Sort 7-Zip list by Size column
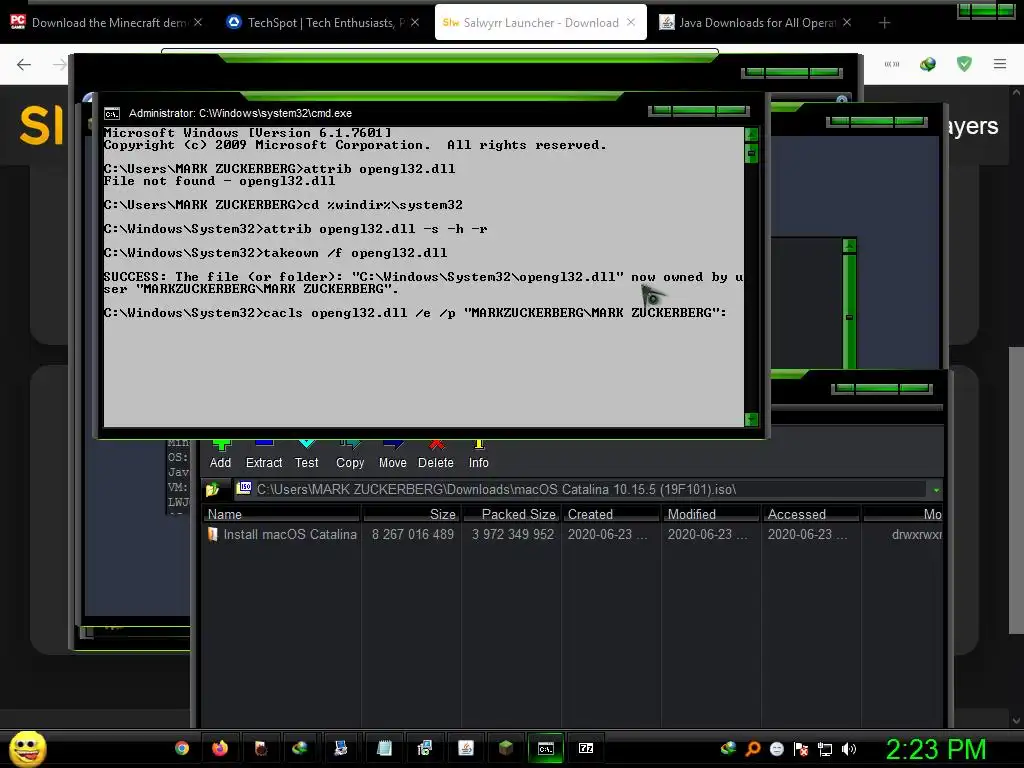The image size is (1024, 768). pyautogui.click(x=411, y=514)
